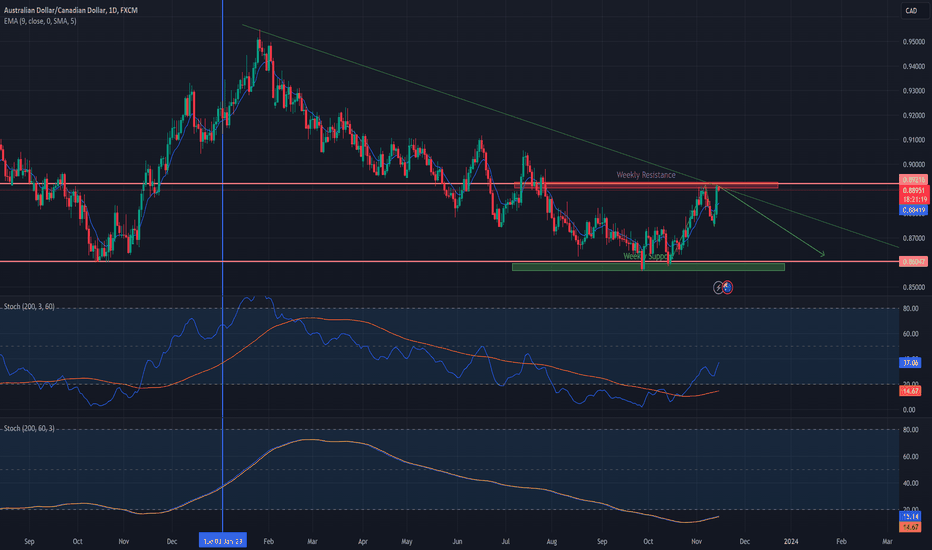The width and height of the screenshot is (932, 550).
Task: Click the Jun label on time axis
Action: 457,542
